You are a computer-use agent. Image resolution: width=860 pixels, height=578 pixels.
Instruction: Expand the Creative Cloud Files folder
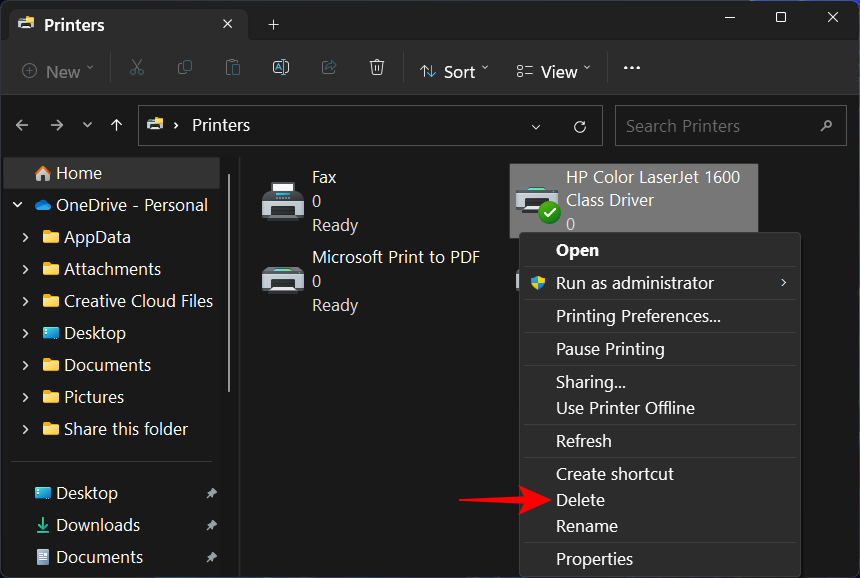pyautogui.click(x=25, y=301)
